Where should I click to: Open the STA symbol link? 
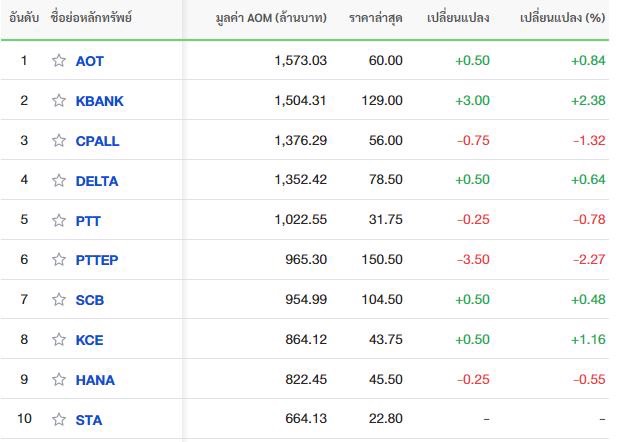pyautogui.click(x=89, y=420)
